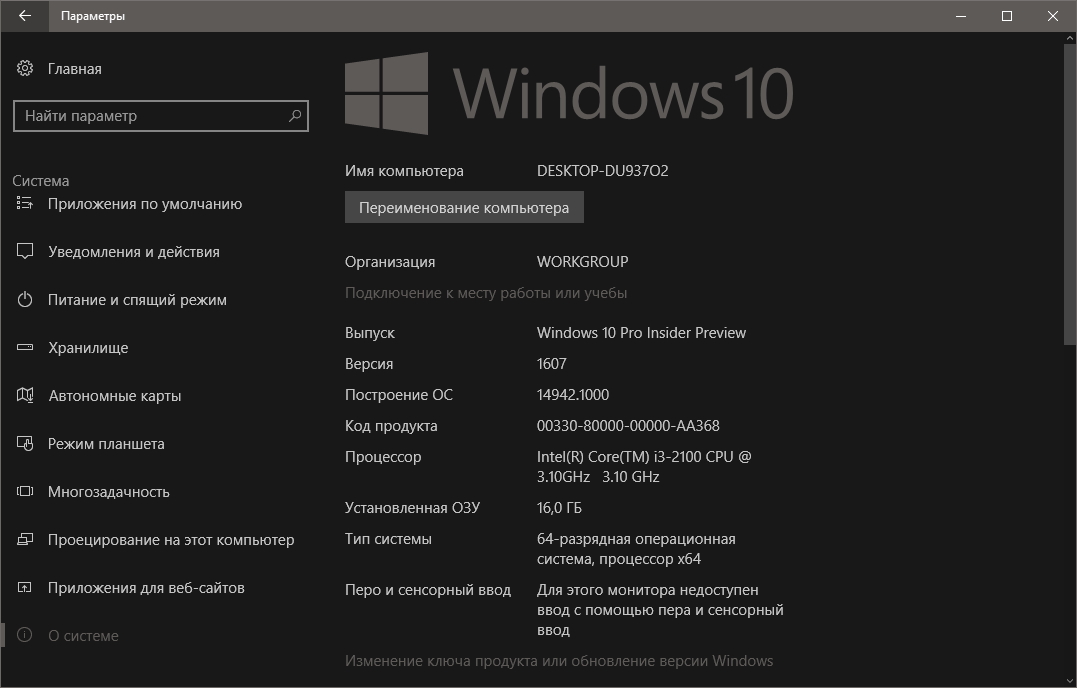
Task: Click the power icon for Питание и спящий режим
Action: [x=25, y=299]
